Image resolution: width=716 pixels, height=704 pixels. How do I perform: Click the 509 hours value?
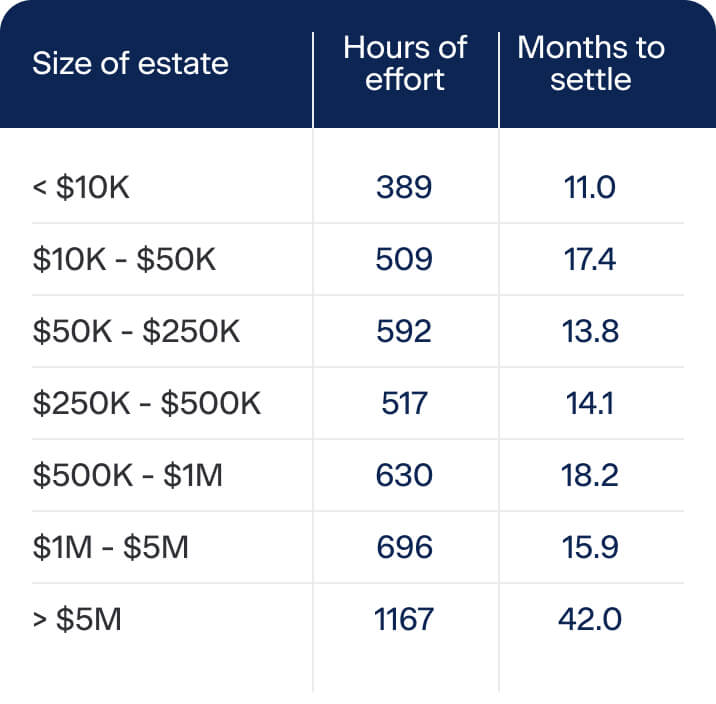click(x=404, y=259)
